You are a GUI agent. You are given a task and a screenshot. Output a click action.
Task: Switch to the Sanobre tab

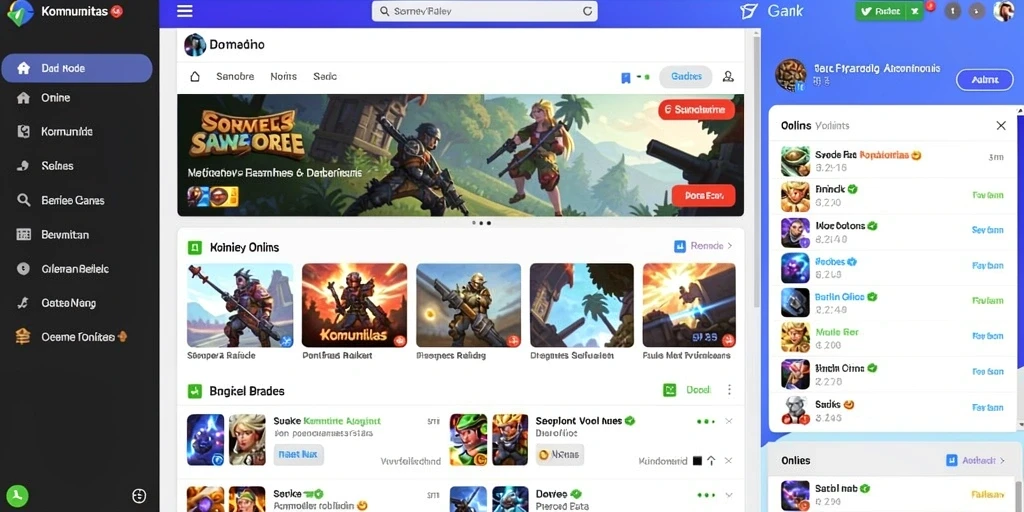[x=235, y=76]
